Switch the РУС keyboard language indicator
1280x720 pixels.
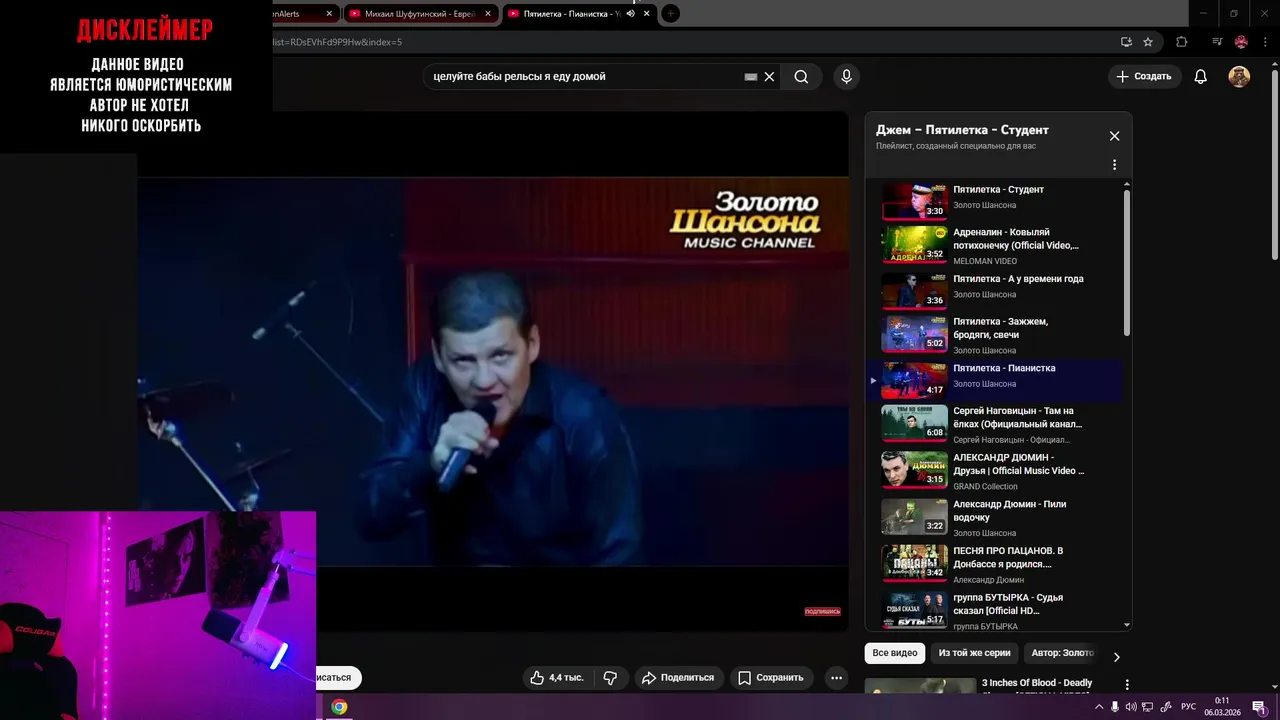click(1188, 707)
